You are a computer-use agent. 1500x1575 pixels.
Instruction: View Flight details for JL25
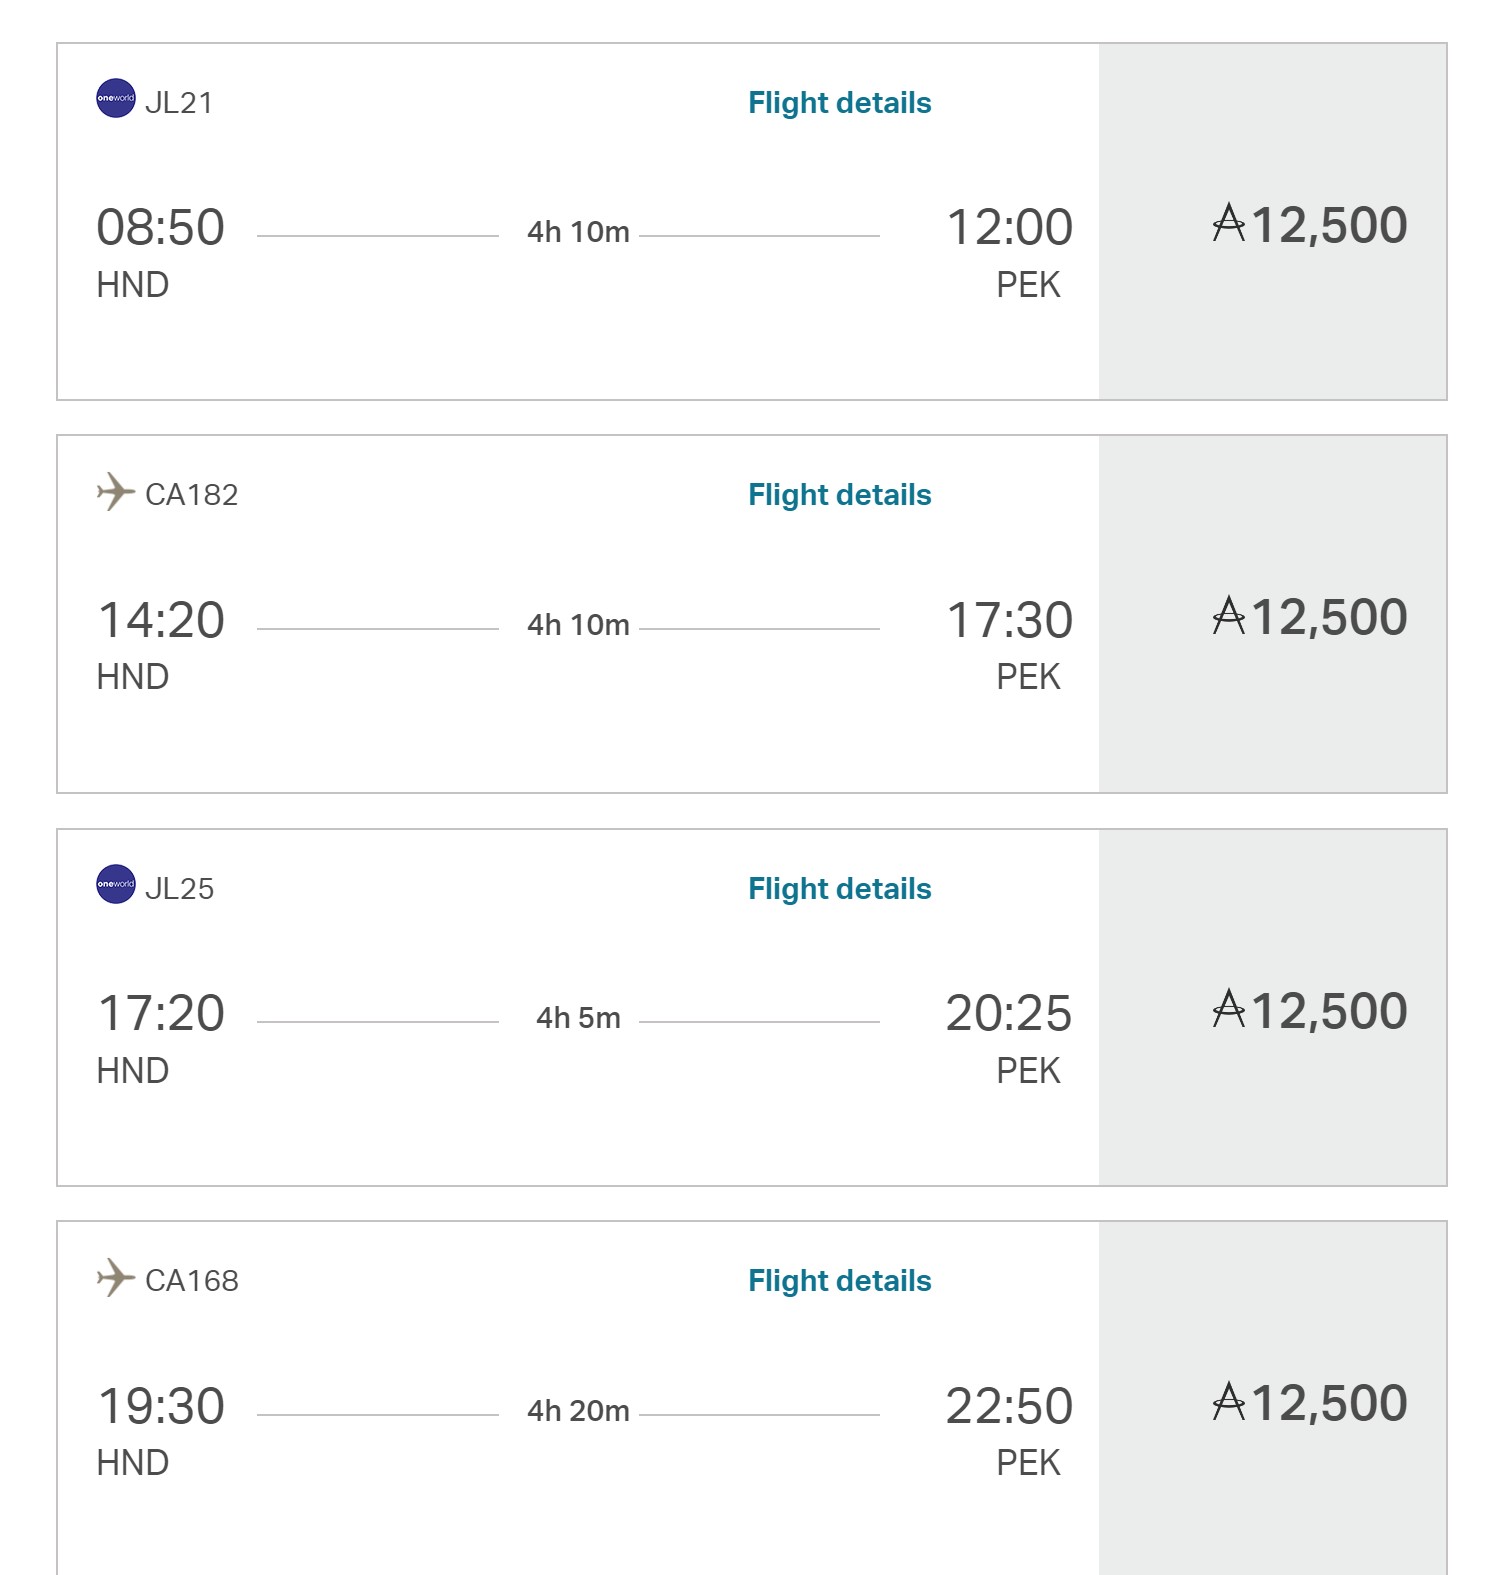(839, 889)
